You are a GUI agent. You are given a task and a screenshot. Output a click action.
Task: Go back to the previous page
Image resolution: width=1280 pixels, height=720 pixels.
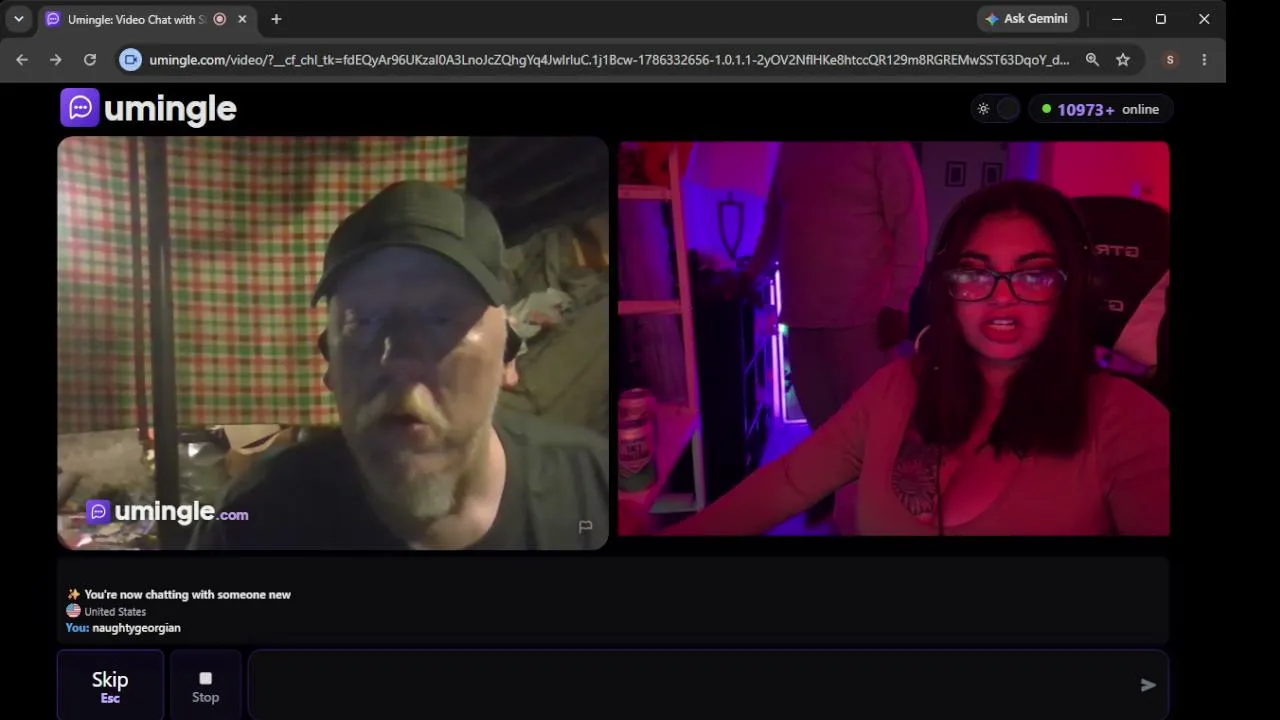22,60
